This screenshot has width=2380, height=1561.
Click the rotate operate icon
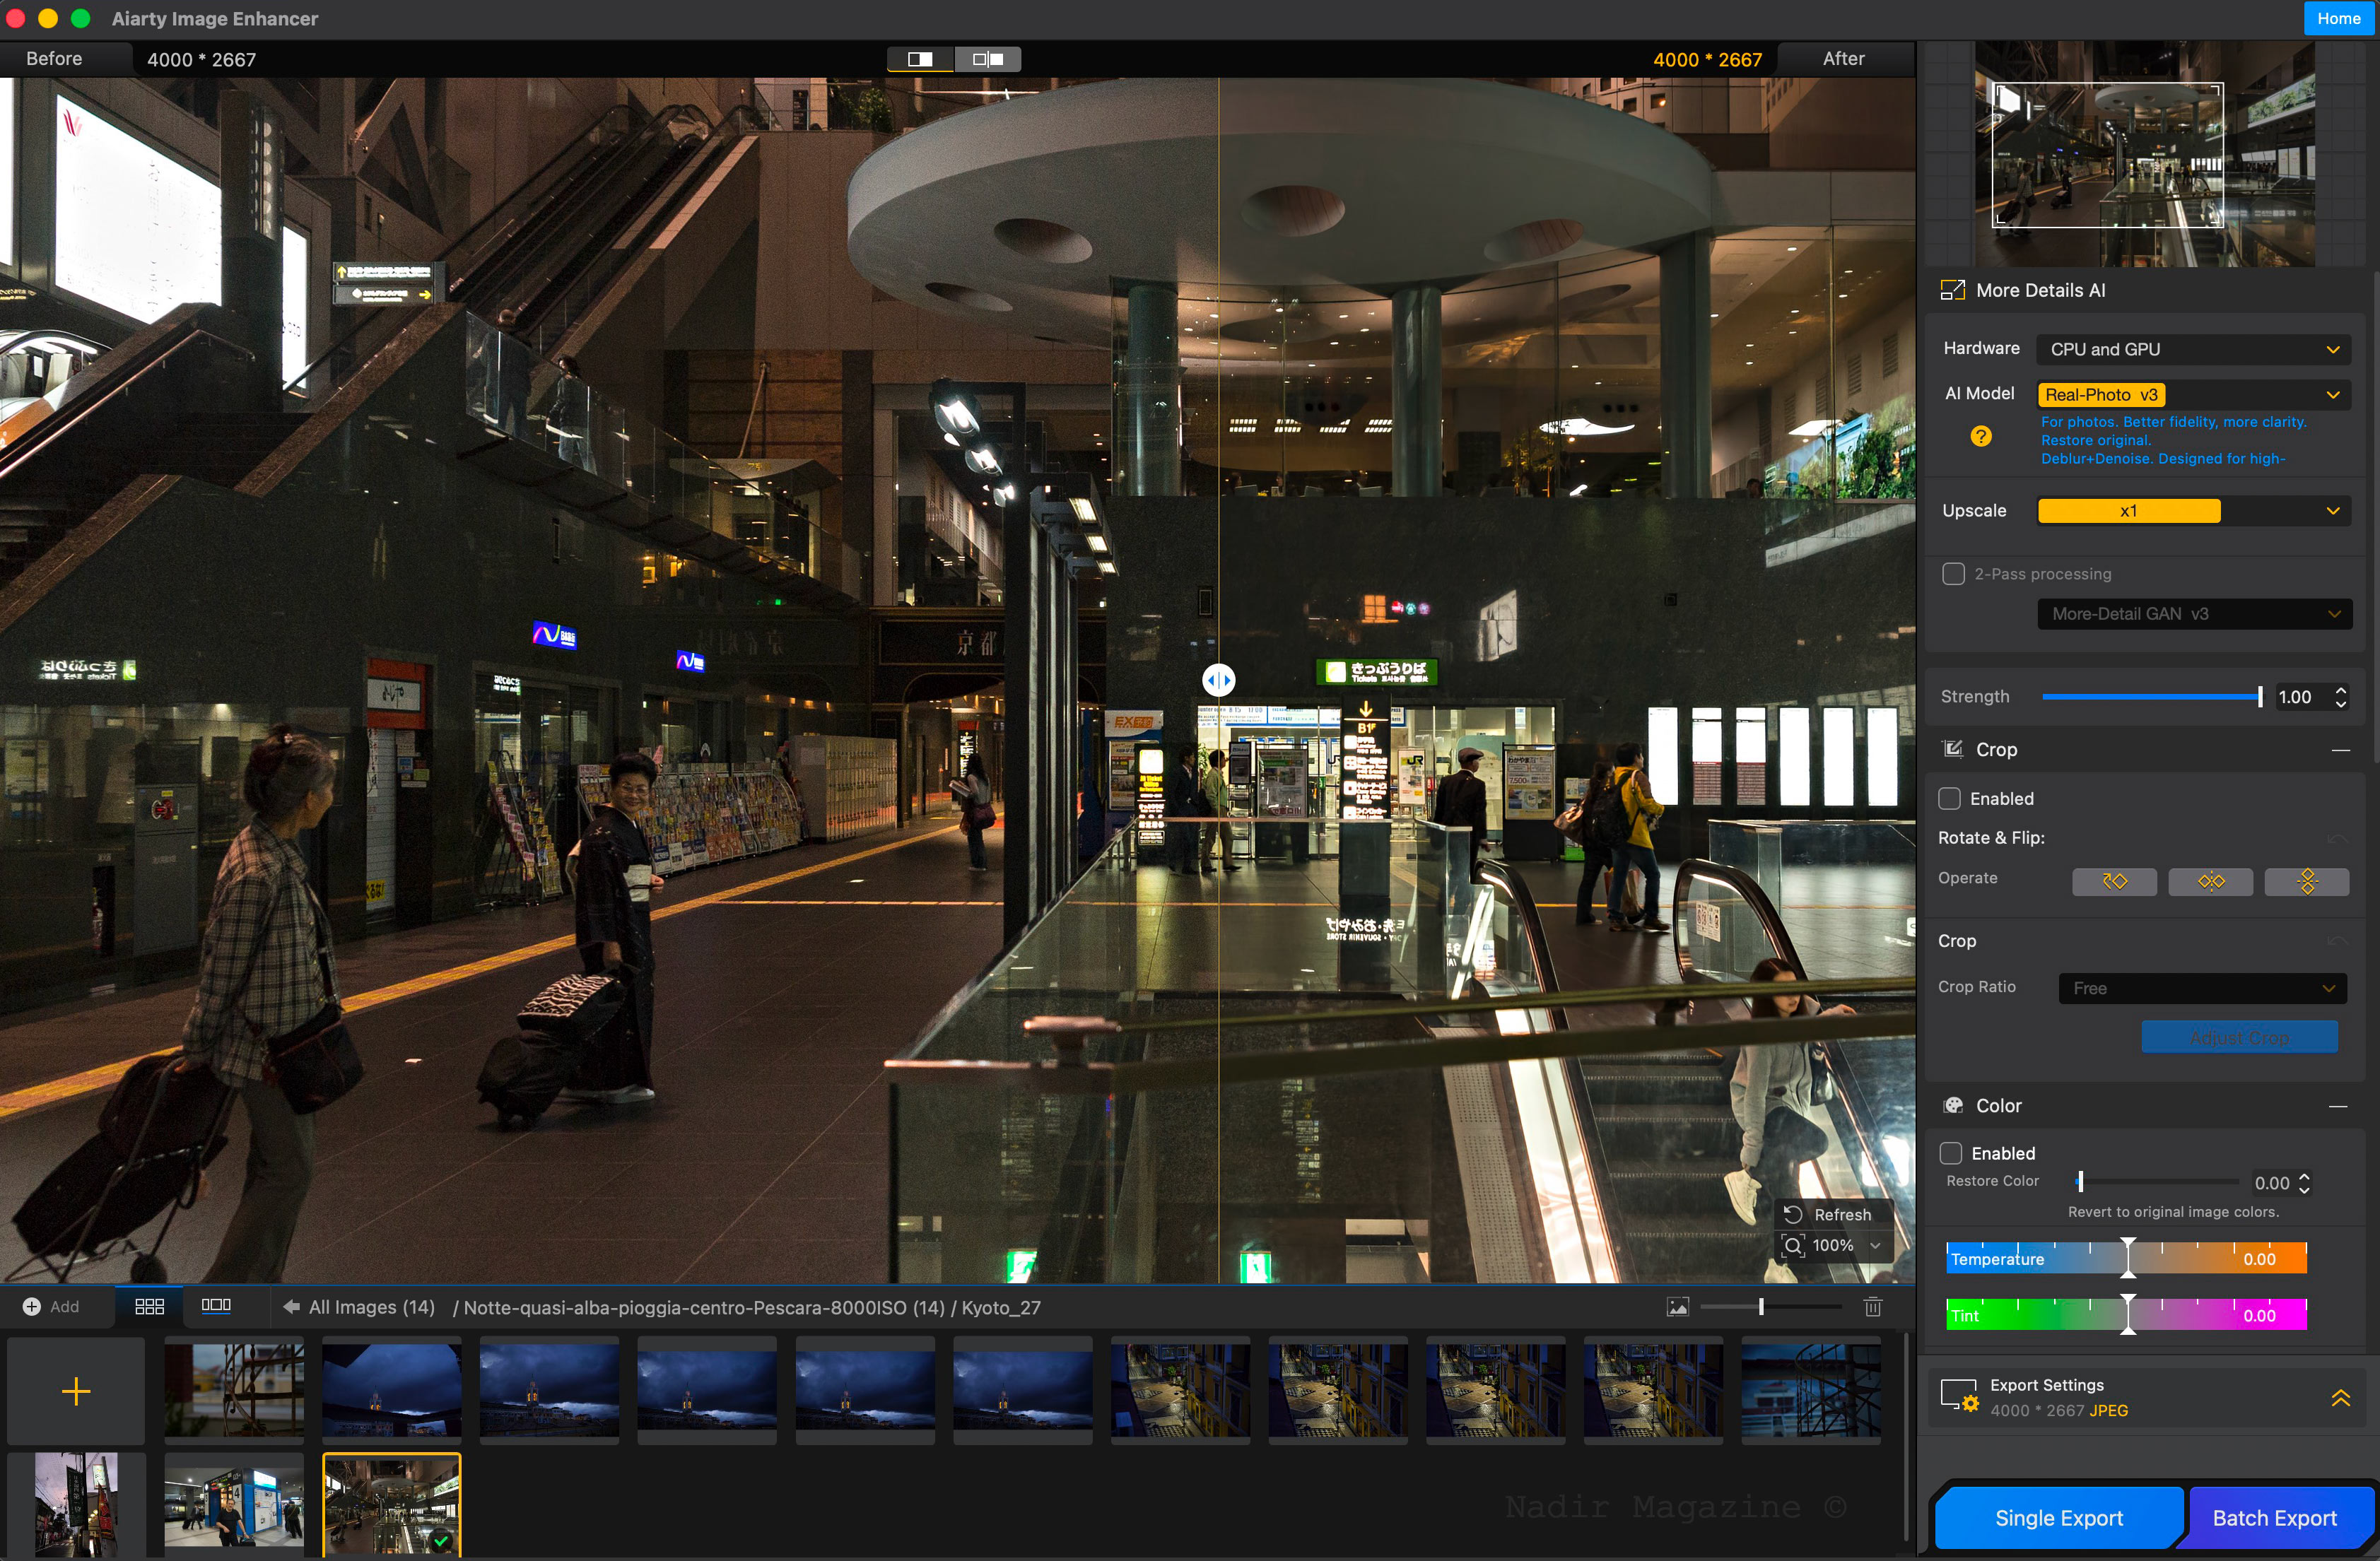pos(2114,881)
